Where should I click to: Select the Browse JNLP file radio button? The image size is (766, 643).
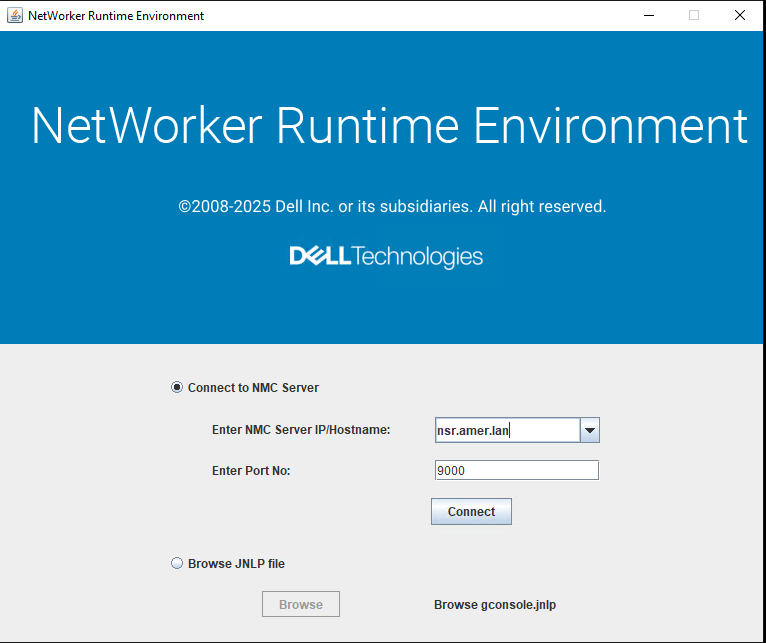177,563
